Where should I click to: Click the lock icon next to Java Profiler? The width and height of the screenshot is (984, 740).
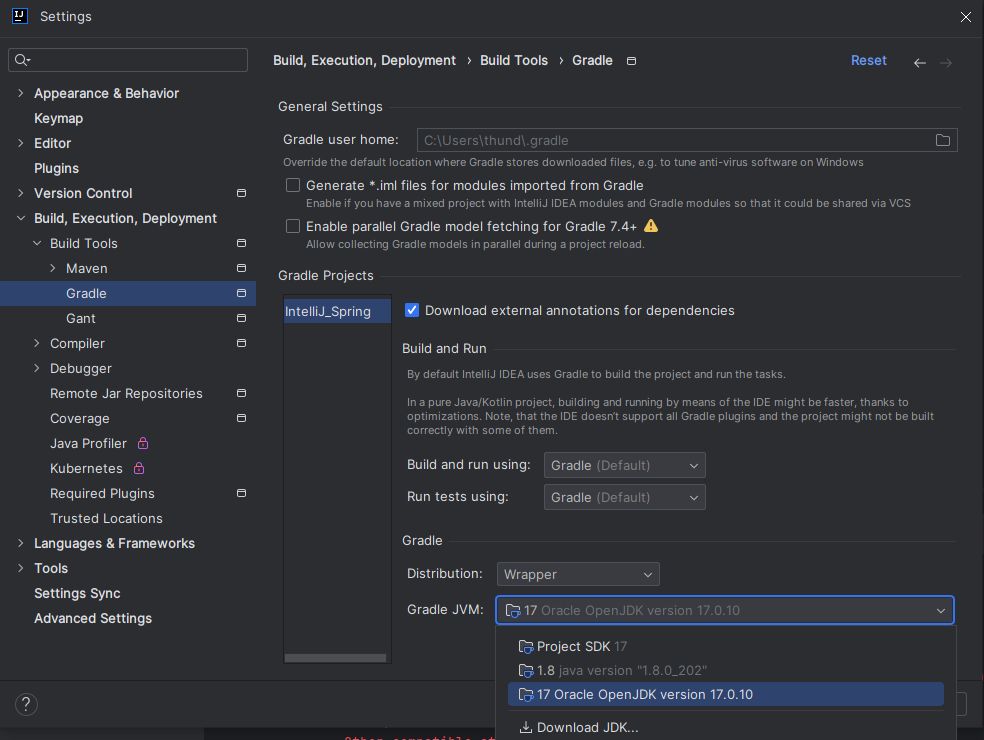coord(143,443)
